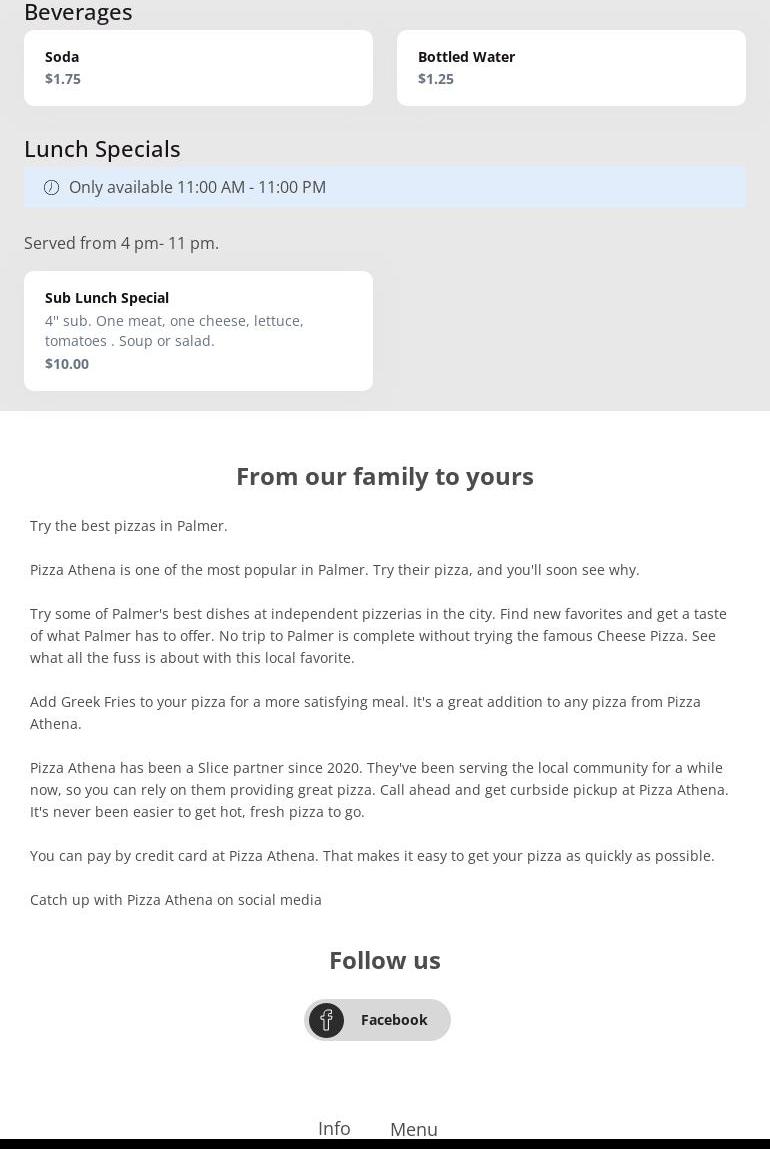Click 'Catch up with Pizza Athena' text
Screen dimensions: 770x1149
click(176, 900)
